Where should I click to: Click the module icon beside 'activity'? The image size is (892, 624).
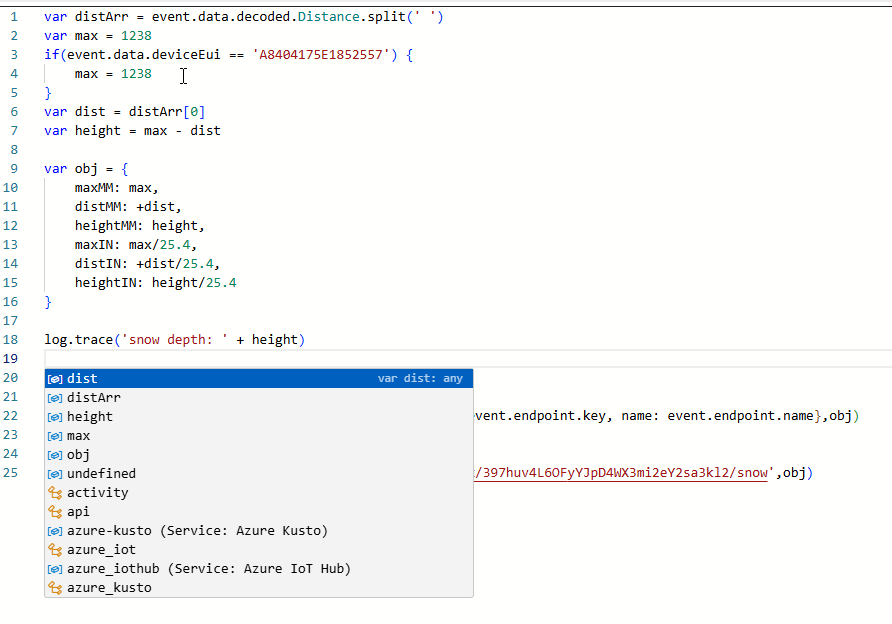tap(55, 493)
